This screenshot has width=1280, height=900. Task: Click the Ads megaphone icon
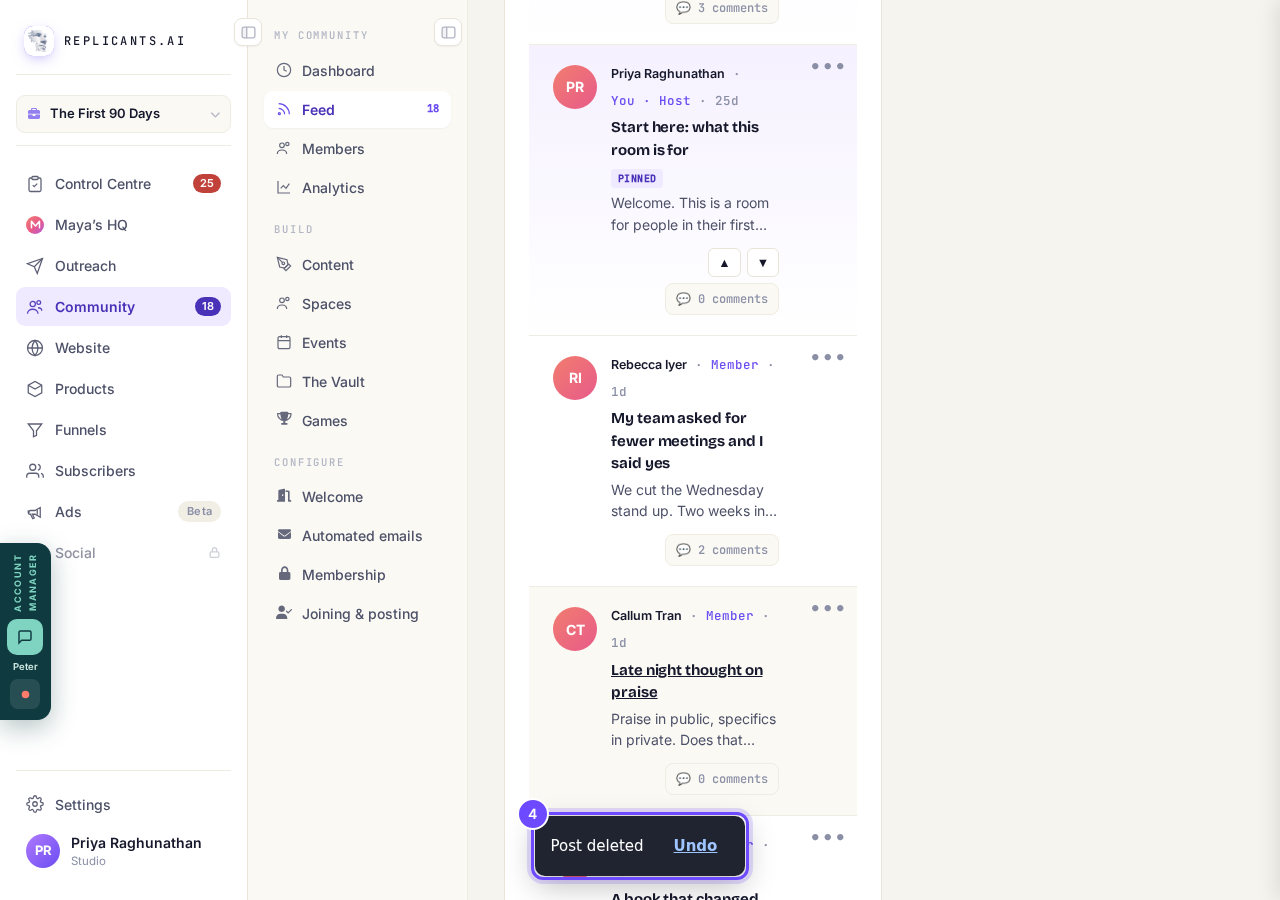click(35, 512)
